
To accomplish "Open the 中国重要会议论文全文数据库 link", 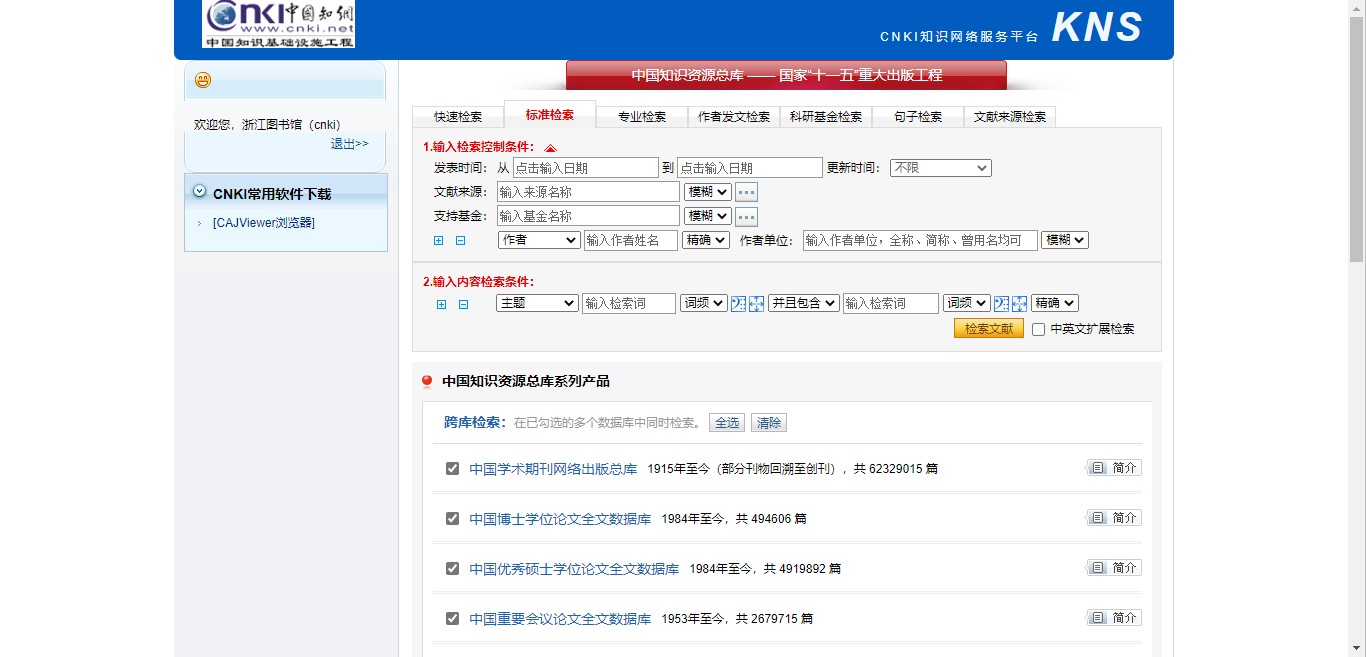I will (560, 619).
